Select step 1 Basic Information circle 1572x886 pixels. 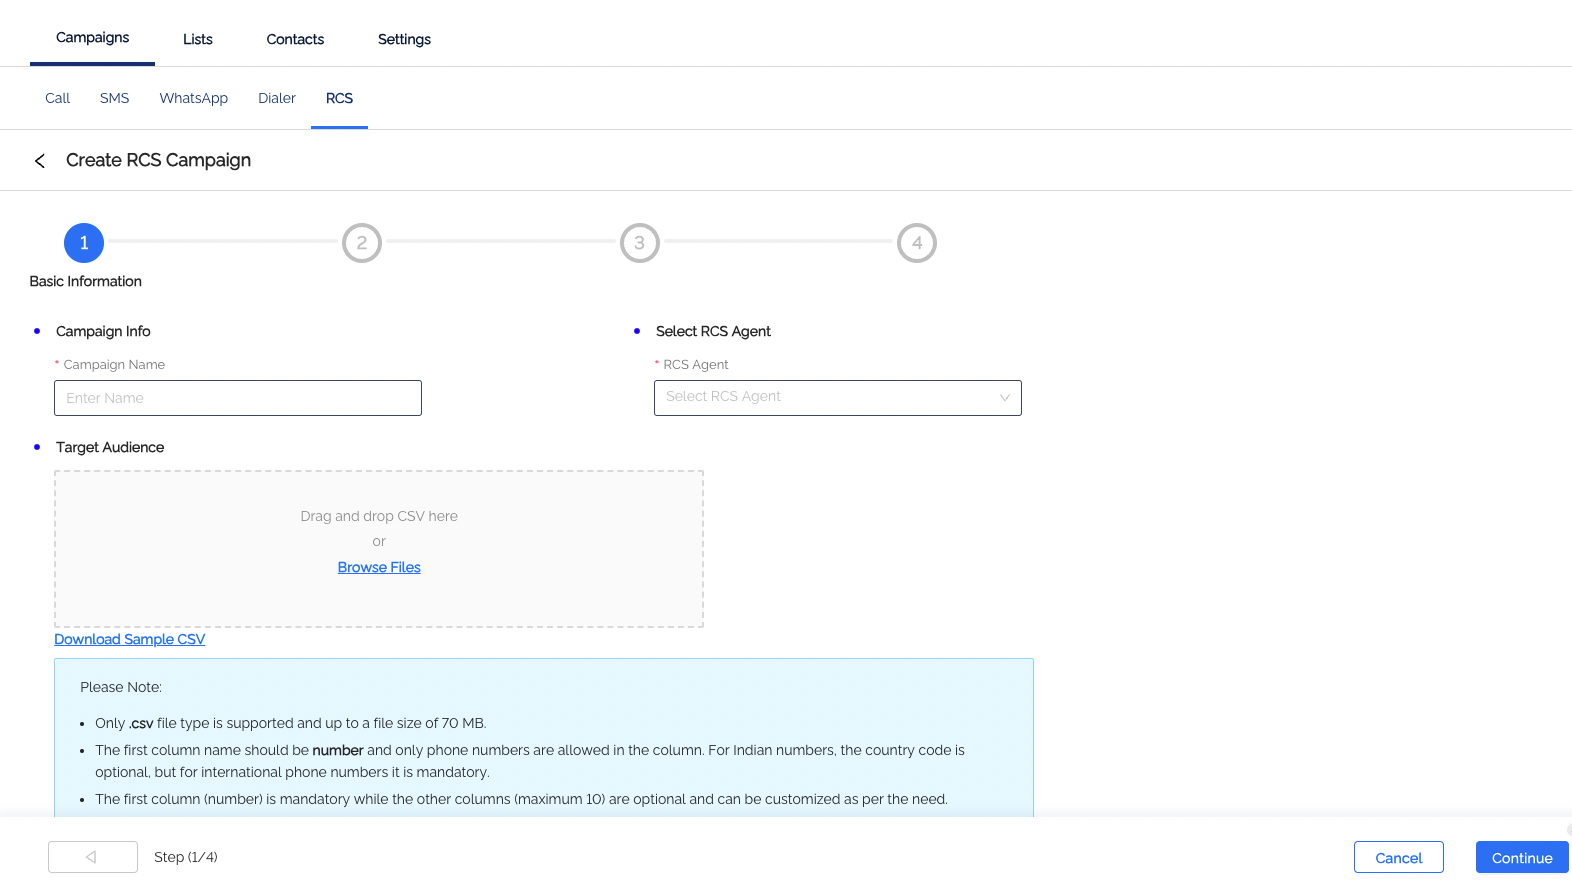84,243
